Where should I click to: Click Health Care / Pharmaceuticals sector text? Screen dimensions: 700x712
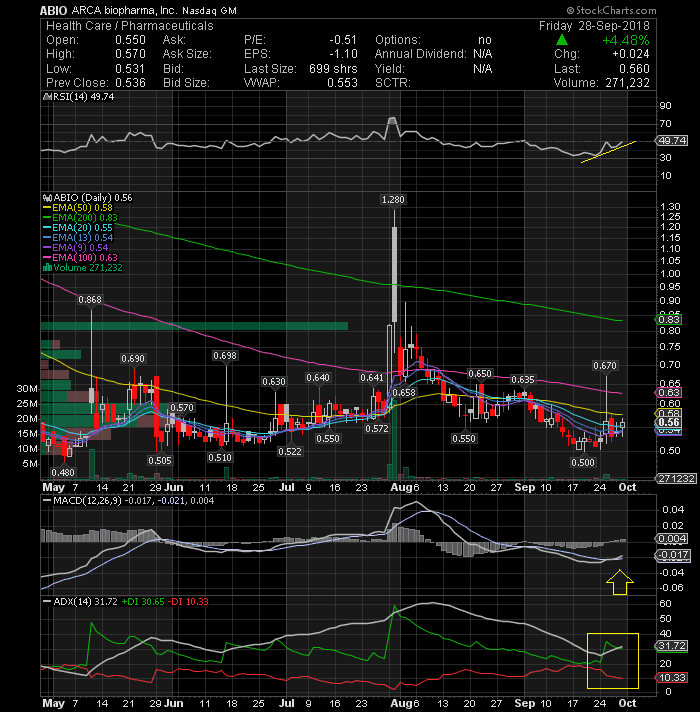point(130,26)
